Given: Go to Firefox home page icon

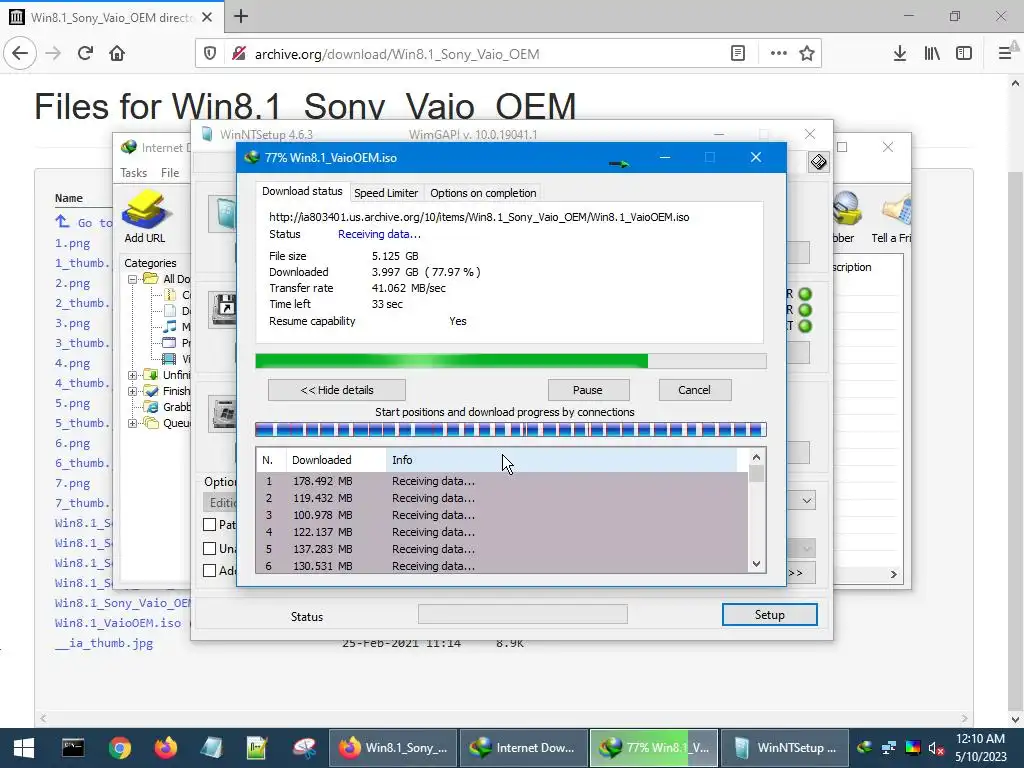Looking at the screenshot, I should point(117,54).
